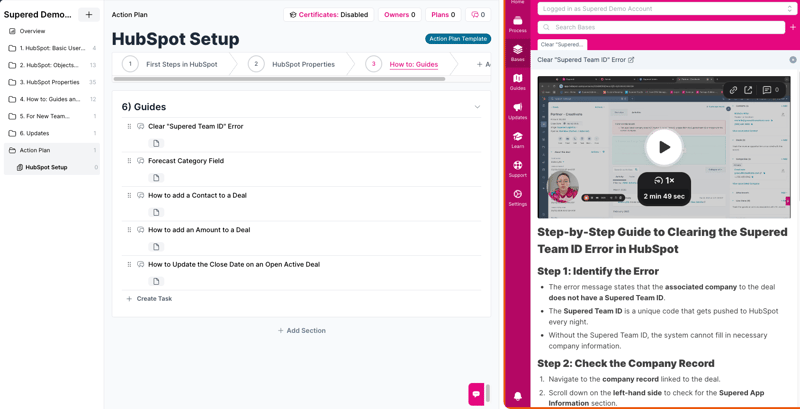Open the Settings sidebar icon
Screen dimensions: 800x409
pos(517,198)
